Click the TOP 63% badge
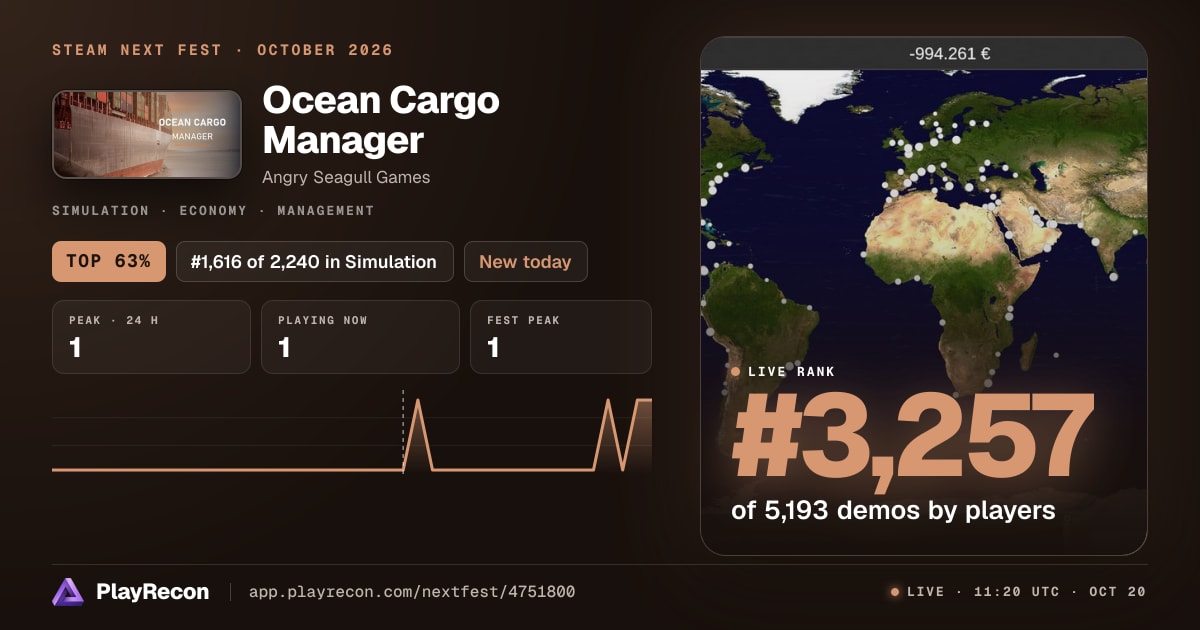The width and height of the screenshot is (1200, 630). coord(108,262)
